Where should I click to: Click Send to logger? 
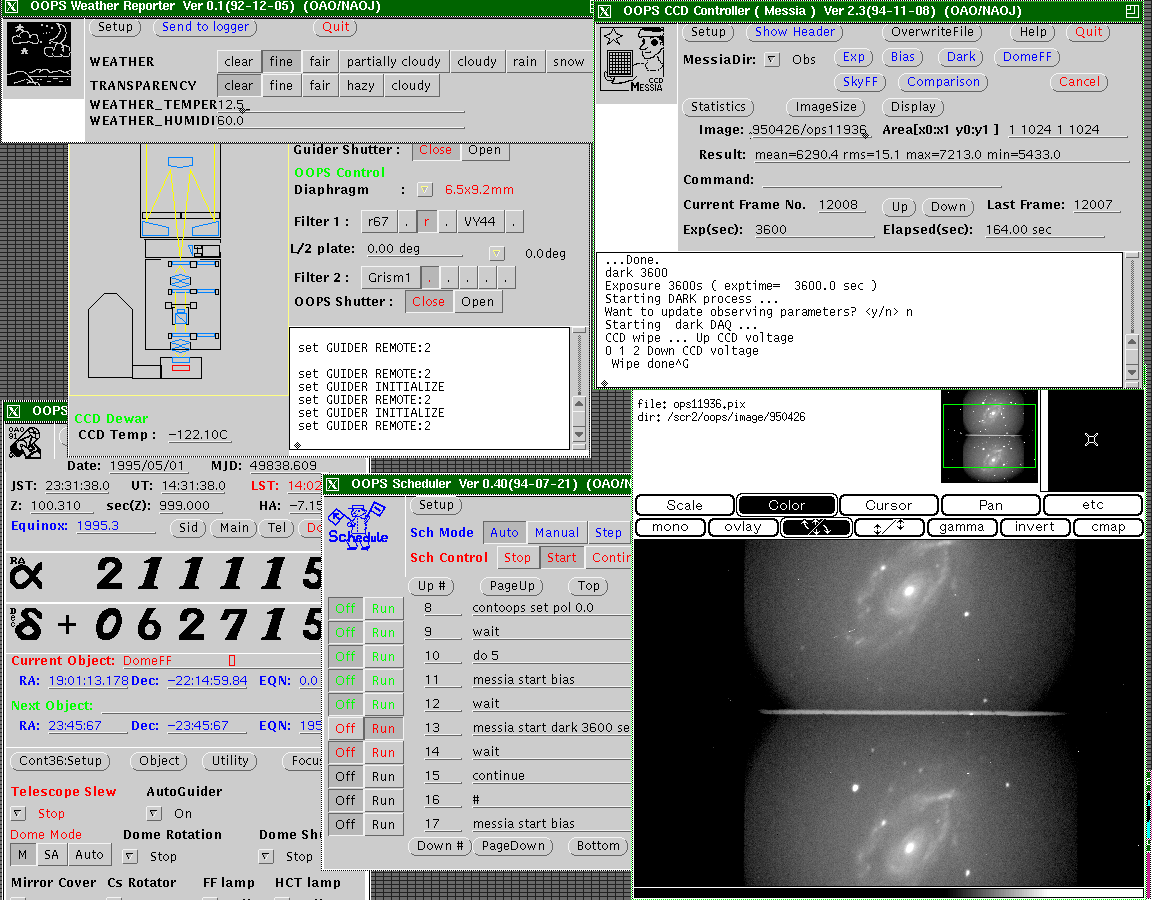206,27
